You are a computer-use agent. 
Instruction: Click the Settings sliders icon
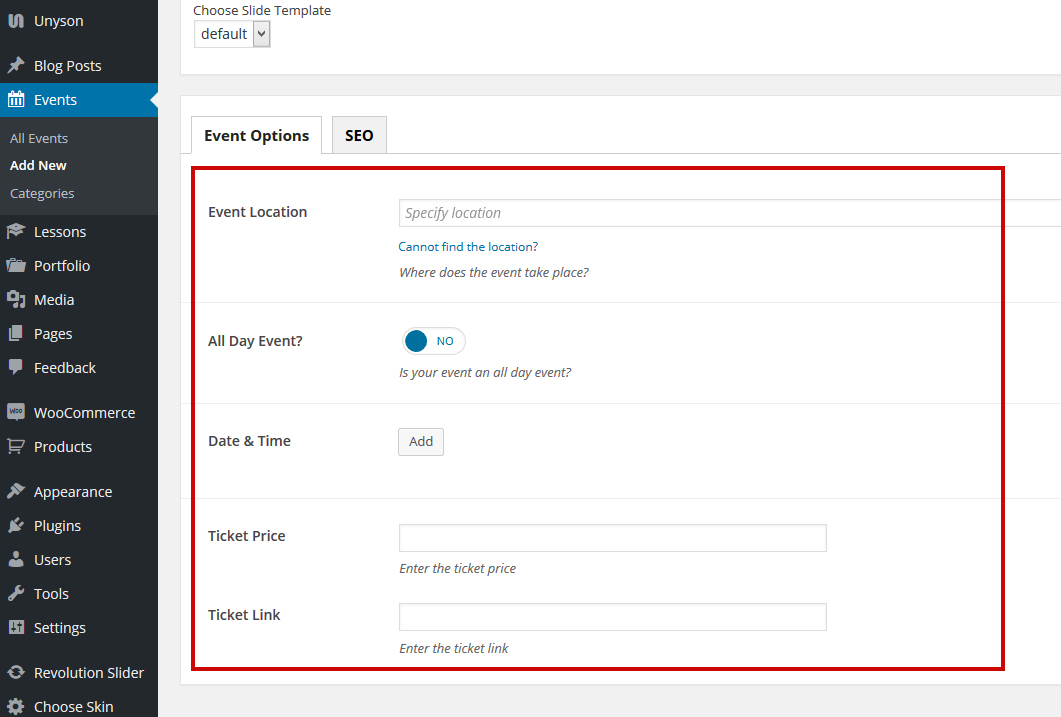(x=16, y=627)
